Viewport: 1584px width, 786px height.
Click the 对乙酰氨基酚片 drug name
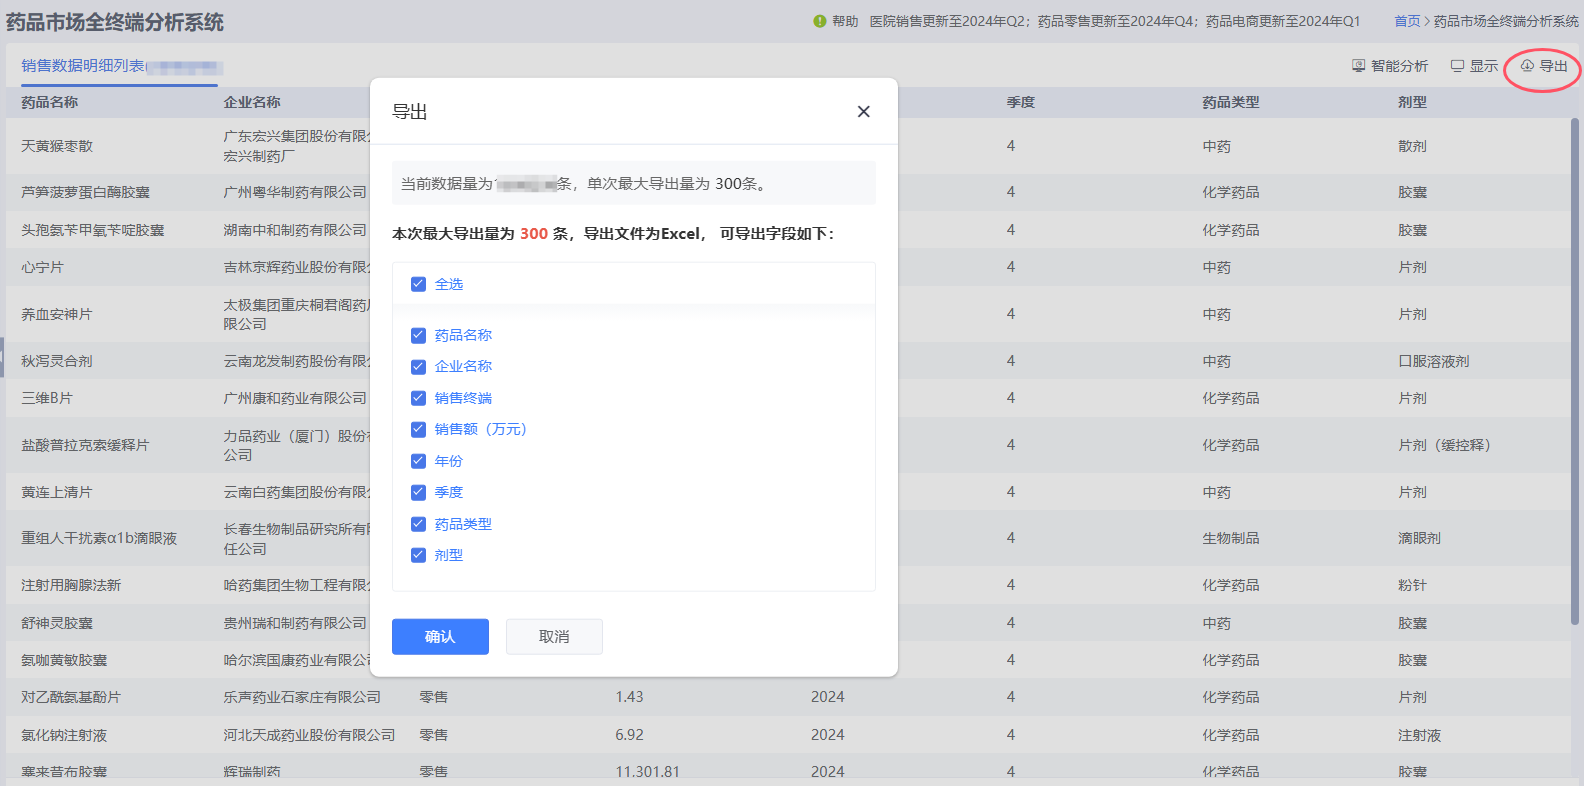71,697
